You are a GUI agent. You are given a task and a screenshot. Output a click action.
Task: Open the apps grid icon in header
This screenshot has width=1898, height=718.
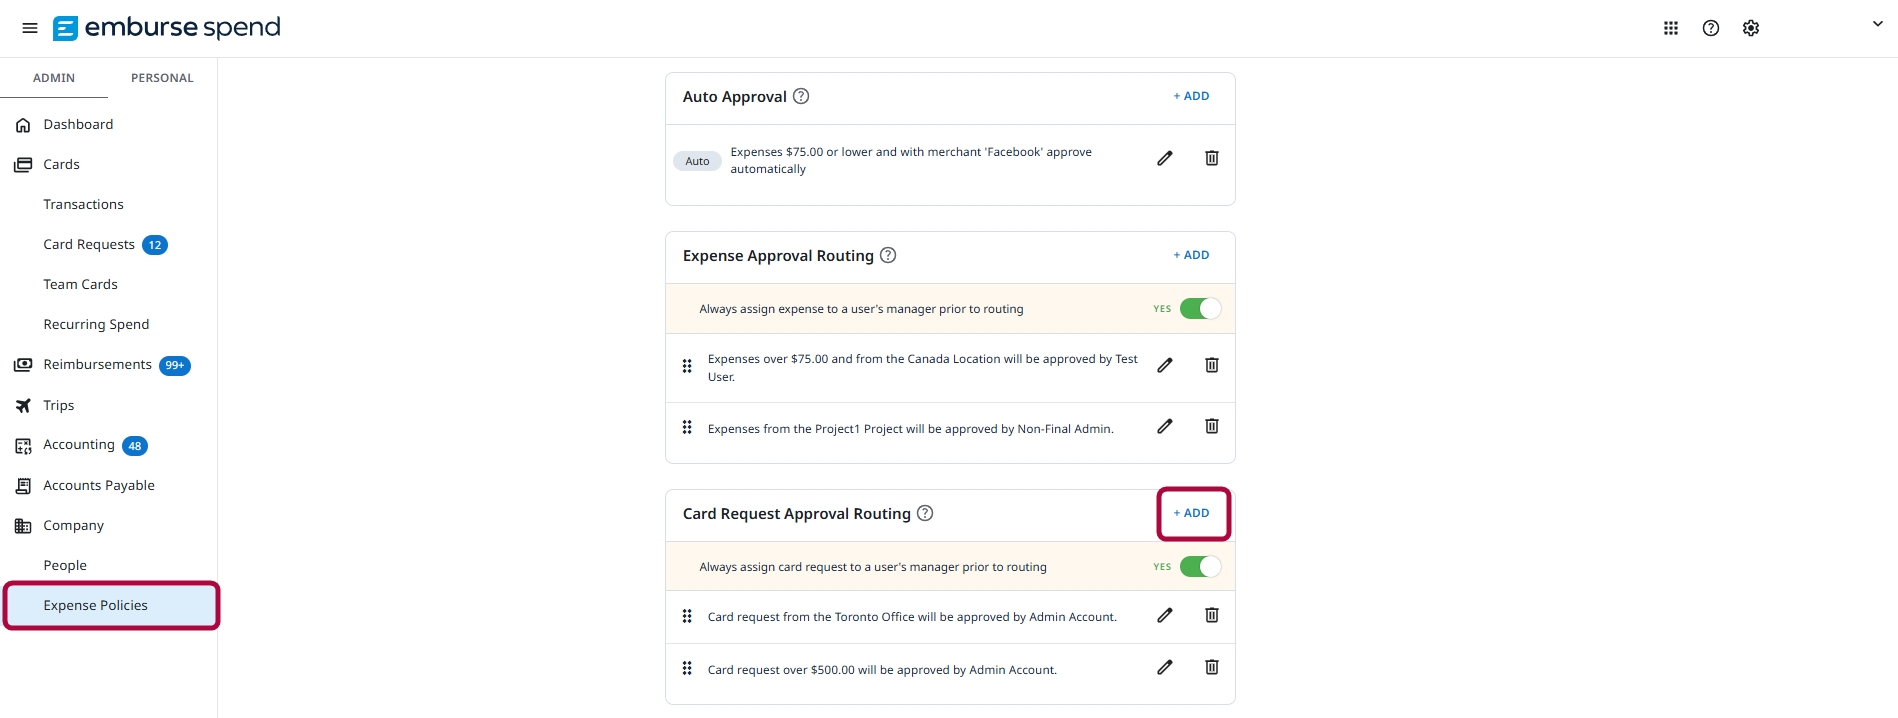1671,28
